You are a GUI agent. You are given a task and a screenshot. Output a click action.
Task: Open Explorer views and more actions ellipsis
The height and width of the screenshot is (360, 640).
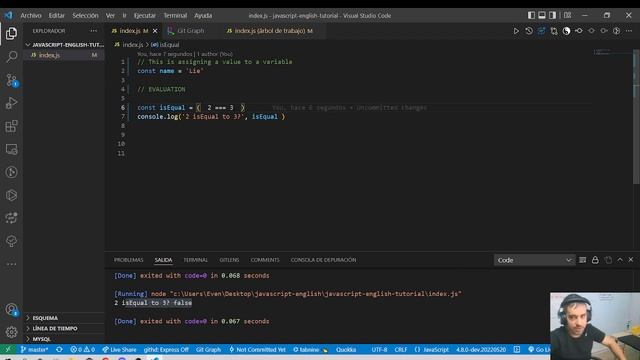tap(94, 31)
